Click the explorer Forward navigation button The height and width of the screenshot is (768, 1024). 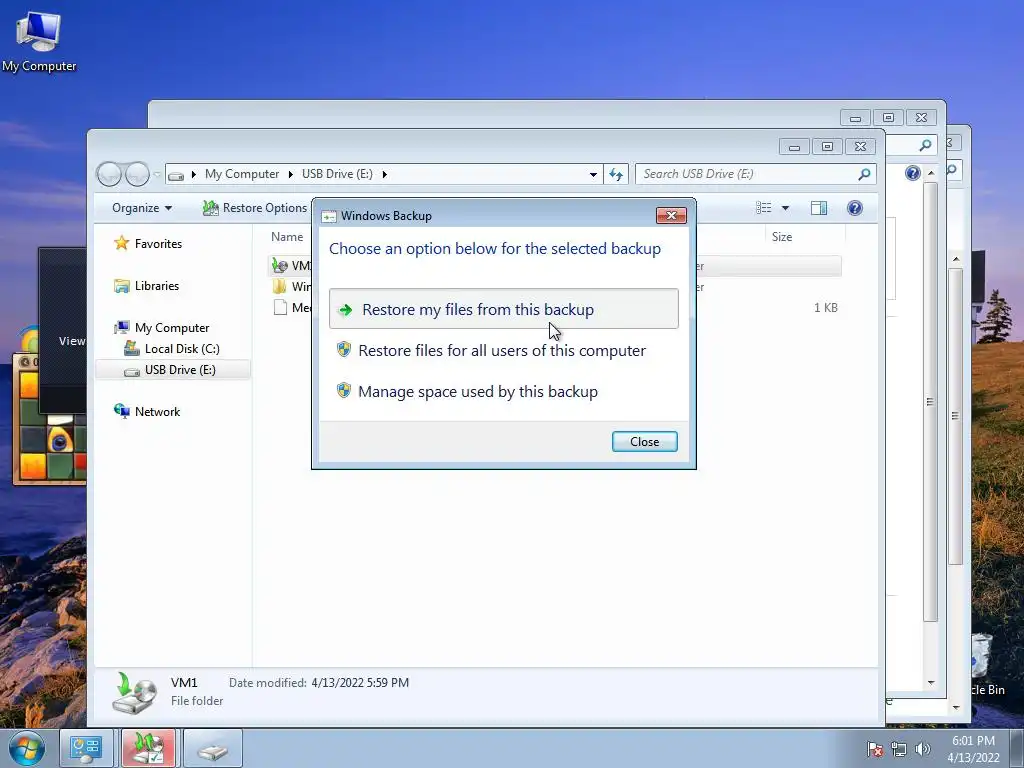tap(137, 174)
